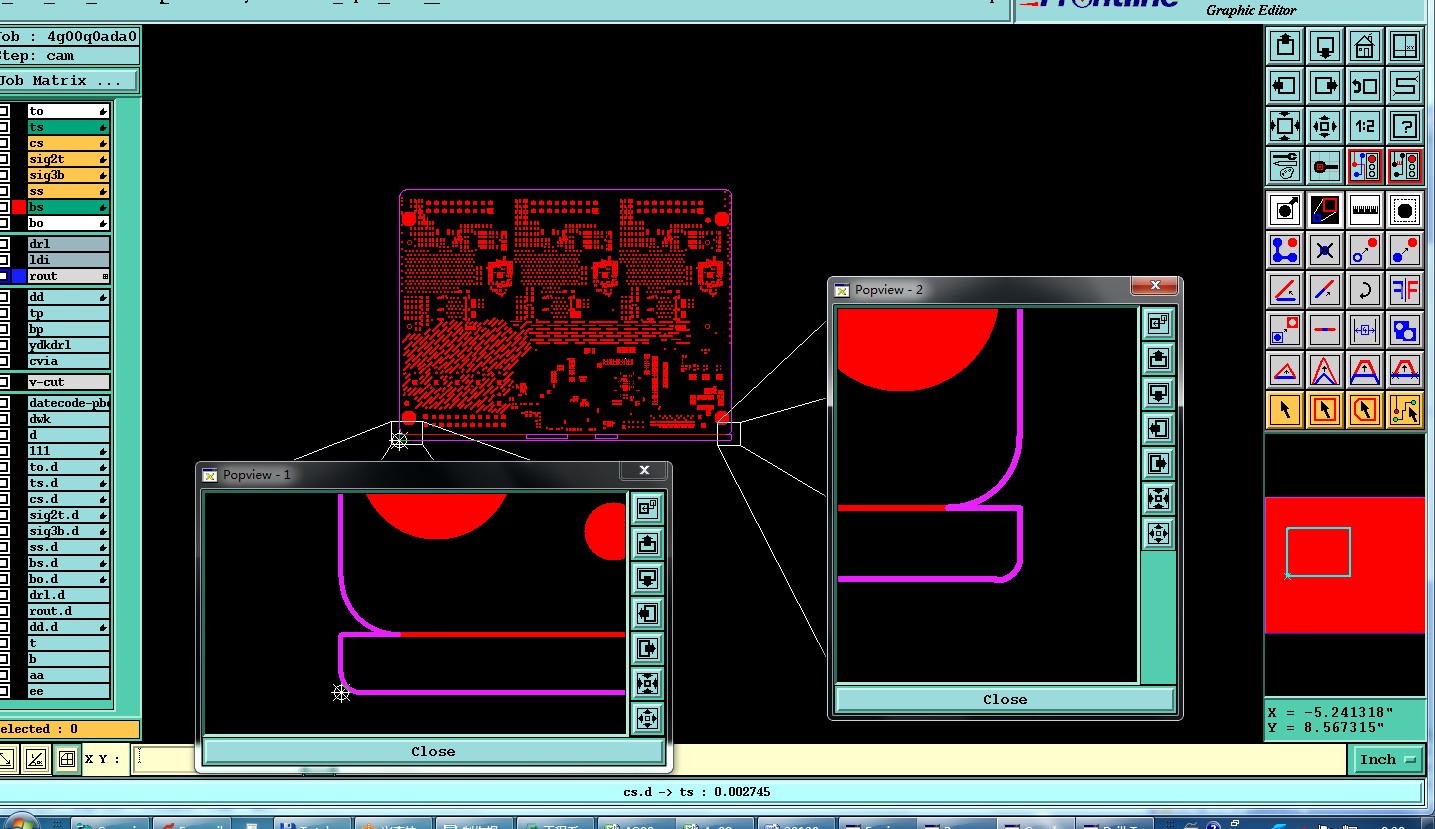Click the grid snap icon beside X Y
The width and height of the screenshot is (1435, 829).
[67, 759]
